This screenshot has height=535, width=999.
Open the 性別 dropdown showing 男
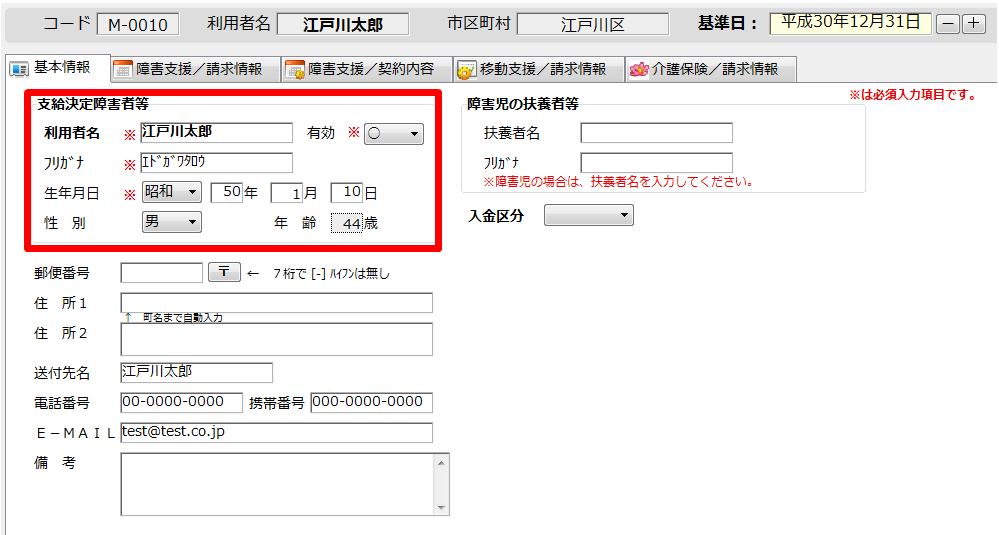pyautogui.click(x=172, y=222)
